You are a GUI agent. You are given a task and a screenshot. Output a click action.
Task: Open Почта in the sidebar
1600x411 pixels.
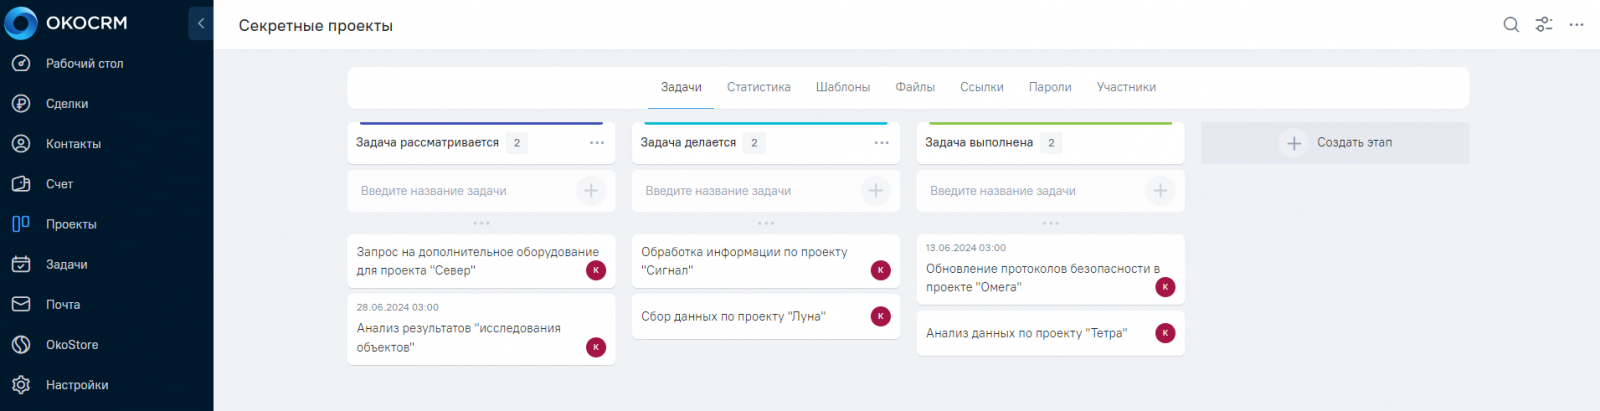(x=62, y=304)
